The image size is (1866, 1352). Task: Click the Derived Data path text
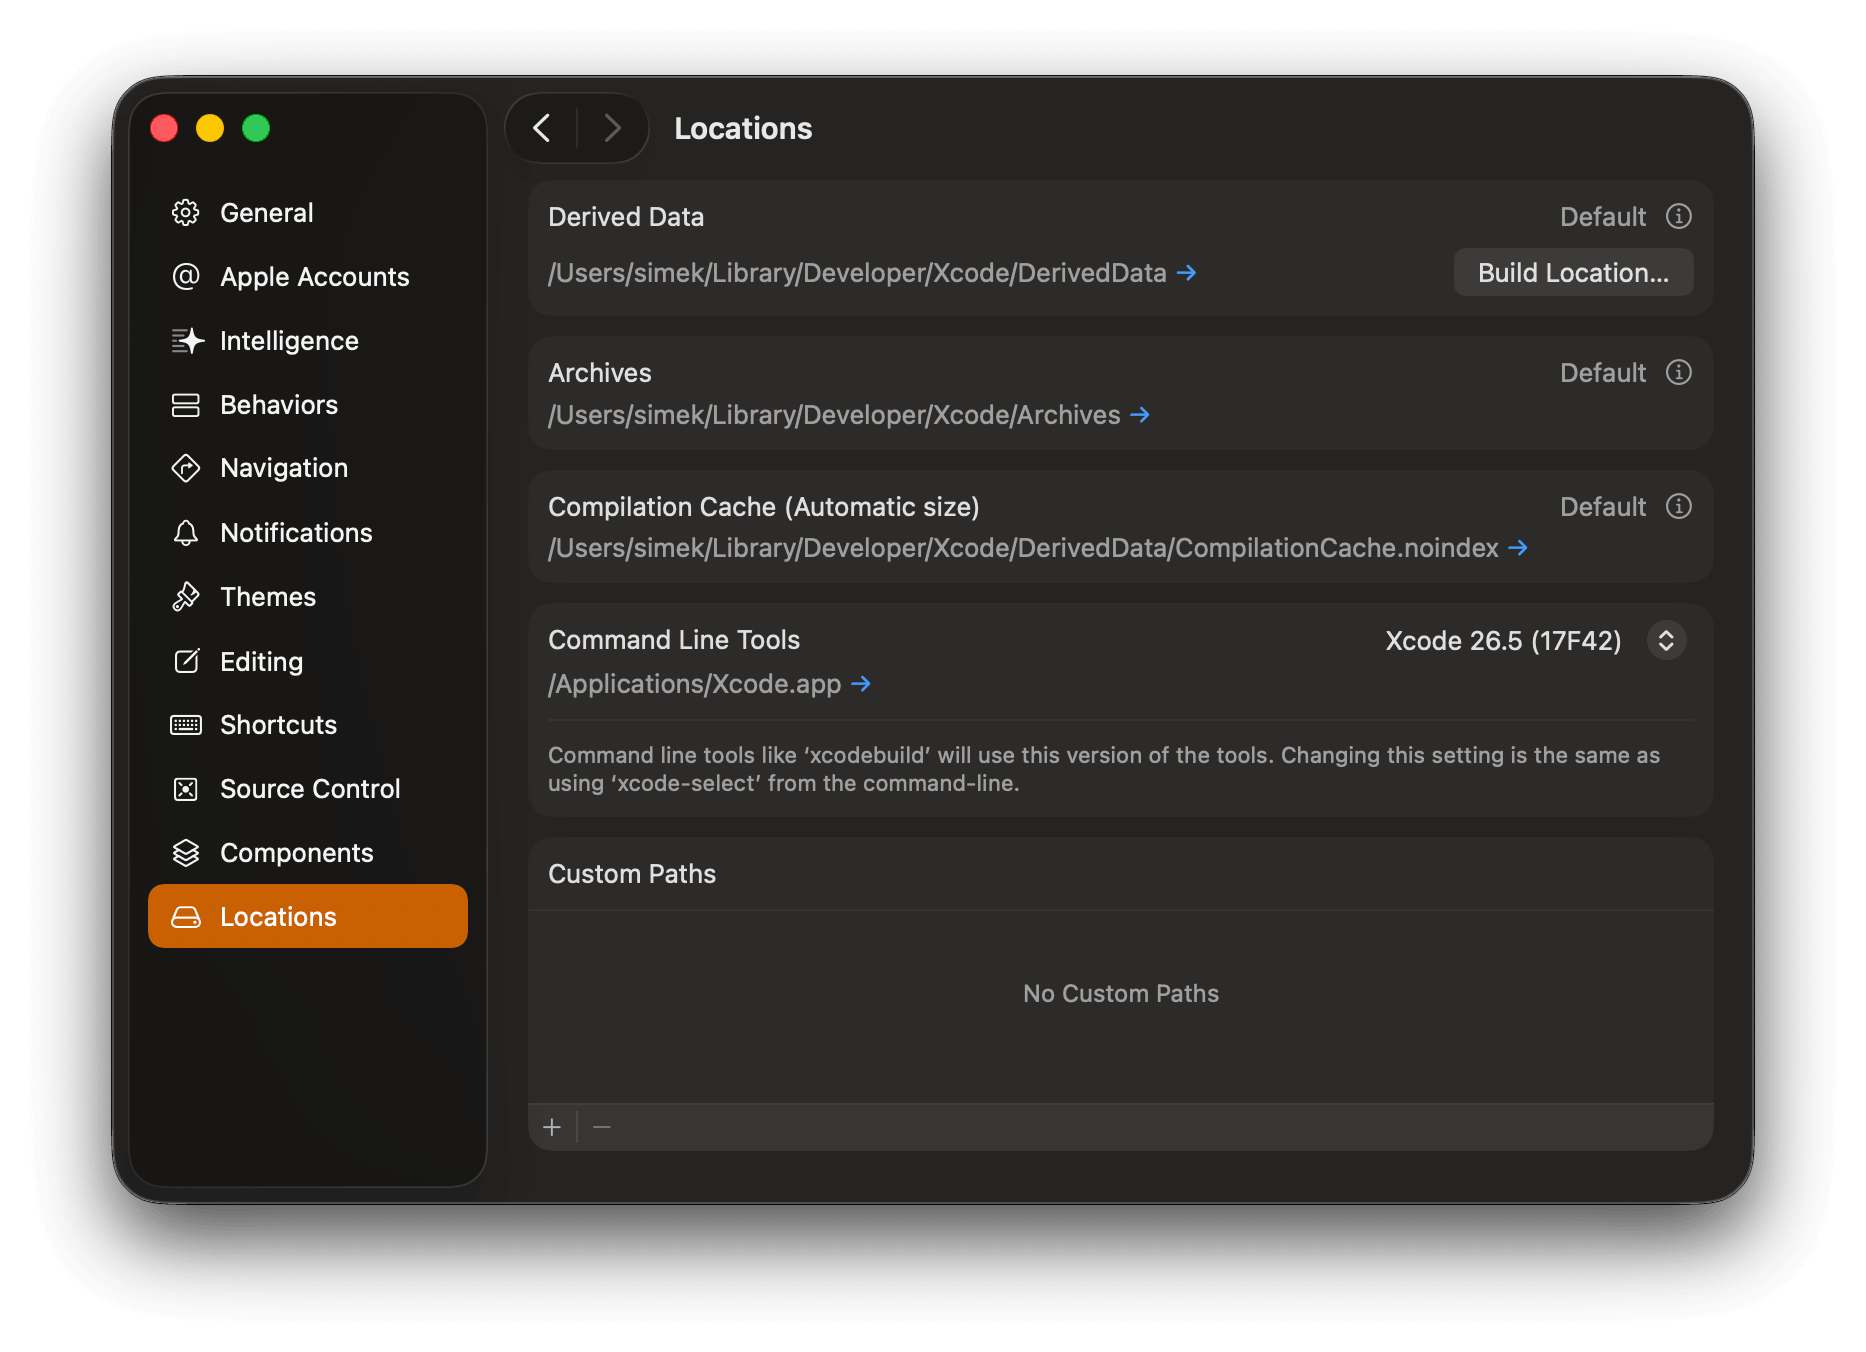[x=857, y=273]
